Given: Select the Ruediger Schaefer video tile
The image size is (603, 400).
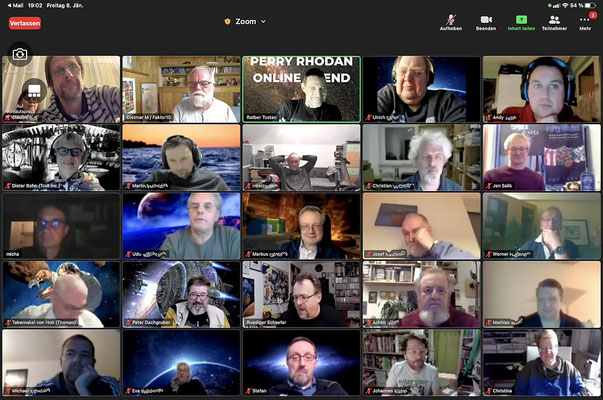Looking at the screenshot, I should pyautogui.click(x=302, y=294).
